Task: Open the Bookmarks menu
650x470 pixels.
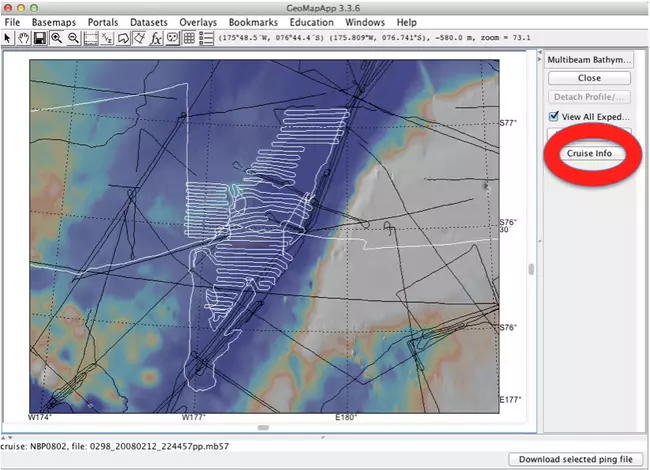Action: coord(253,21)
